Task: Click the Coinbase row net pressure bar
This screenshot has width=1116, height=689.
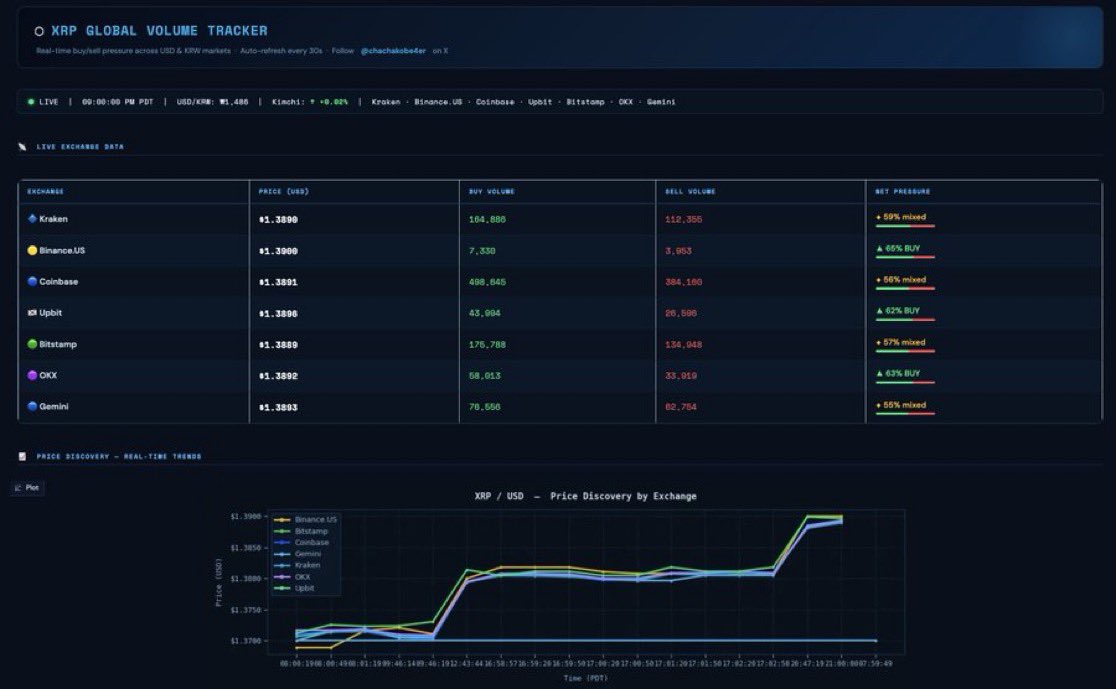Action: tap(905, 289)
